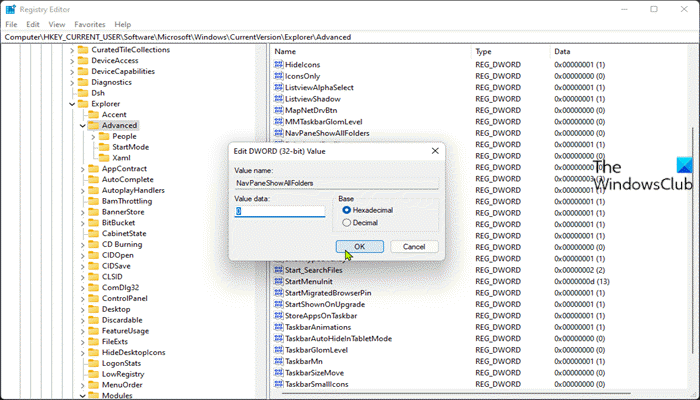Select the HideDesktopIcons tree key
Screen dimensions: 700x400
click(133, 353)
